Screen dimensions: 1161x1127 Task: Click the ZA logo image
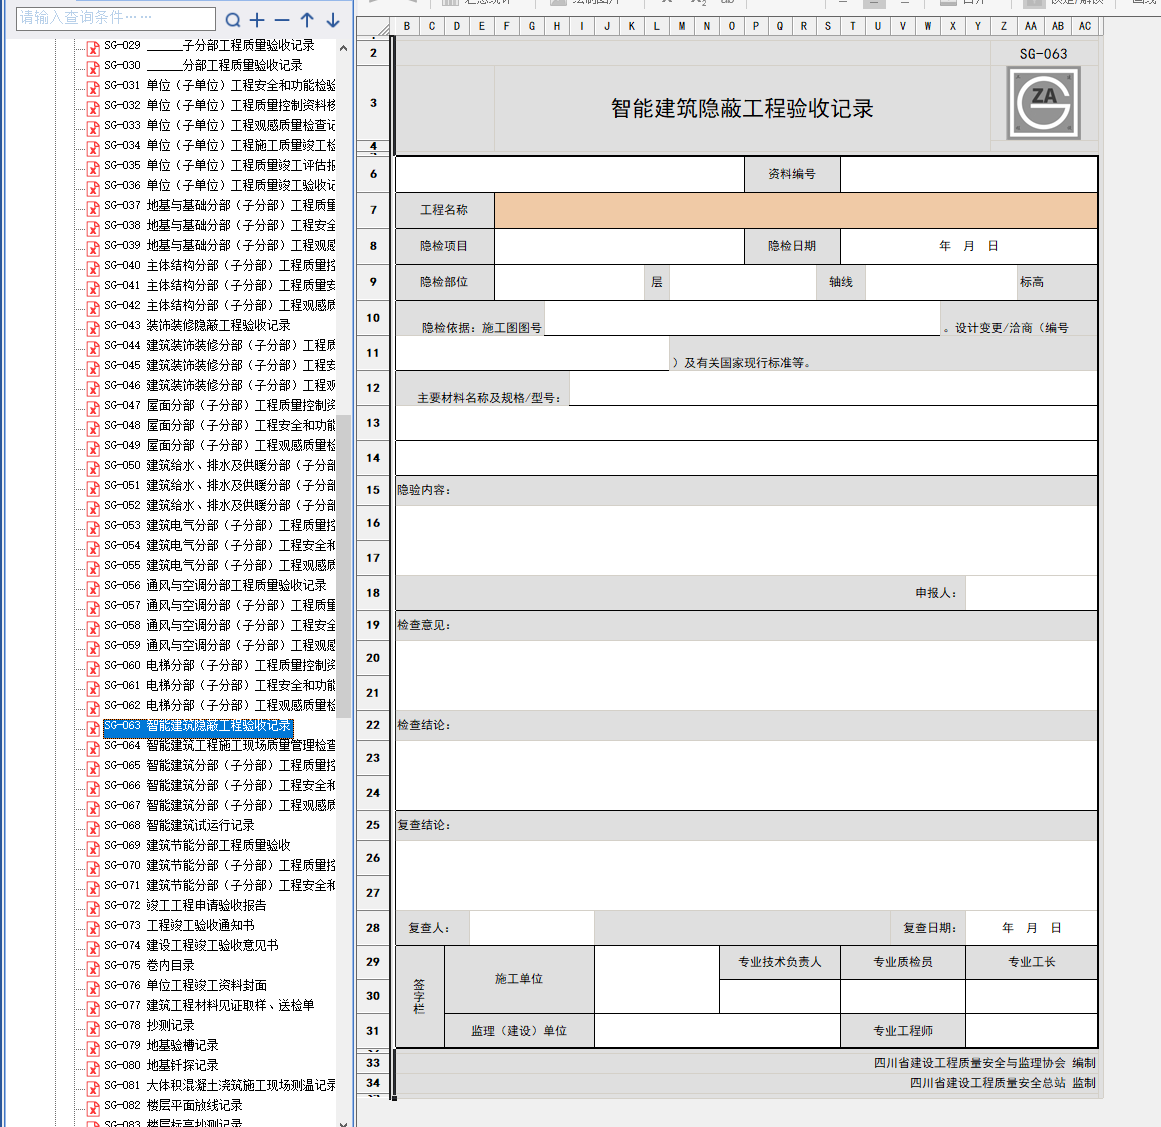click(x=1043, y=103)
